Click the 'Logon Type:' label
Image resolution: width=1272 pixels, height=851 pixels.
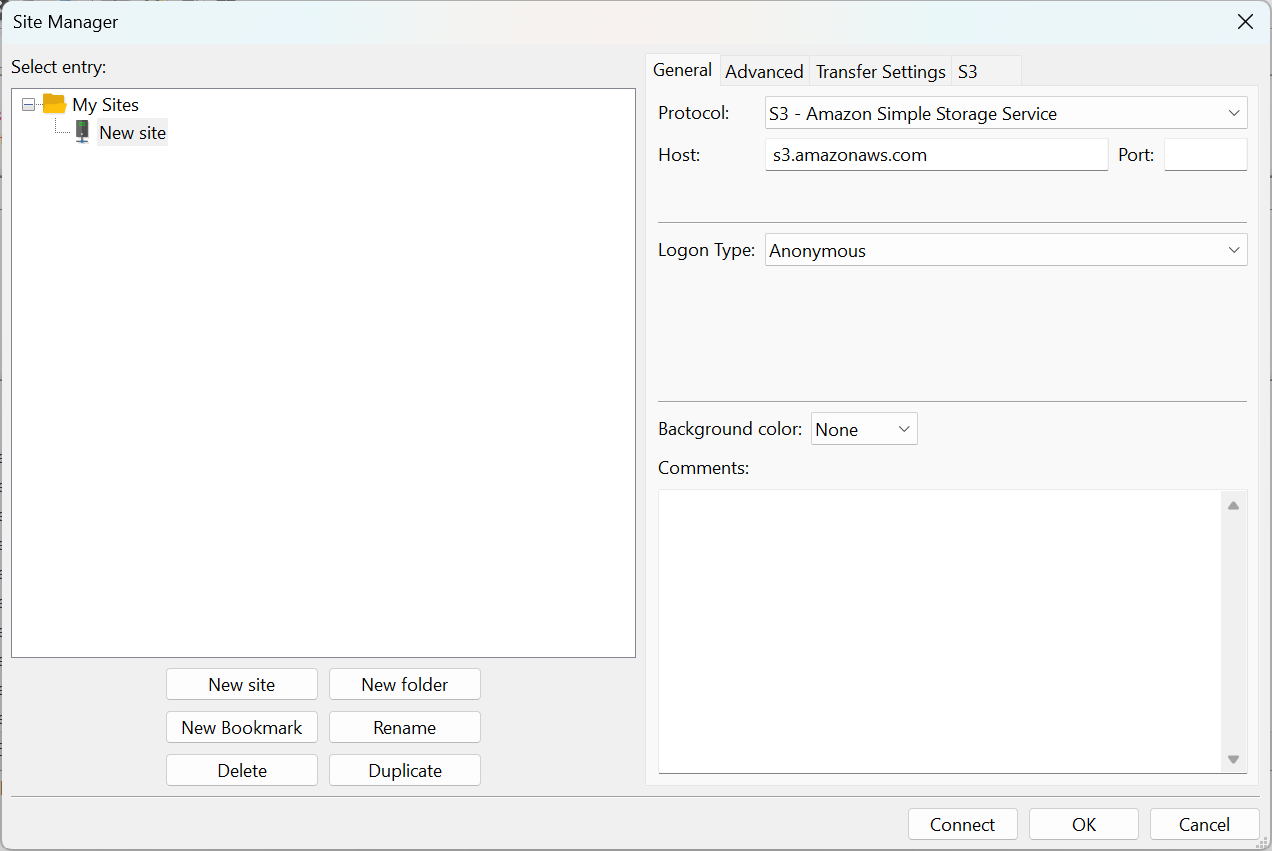point(706,250)
